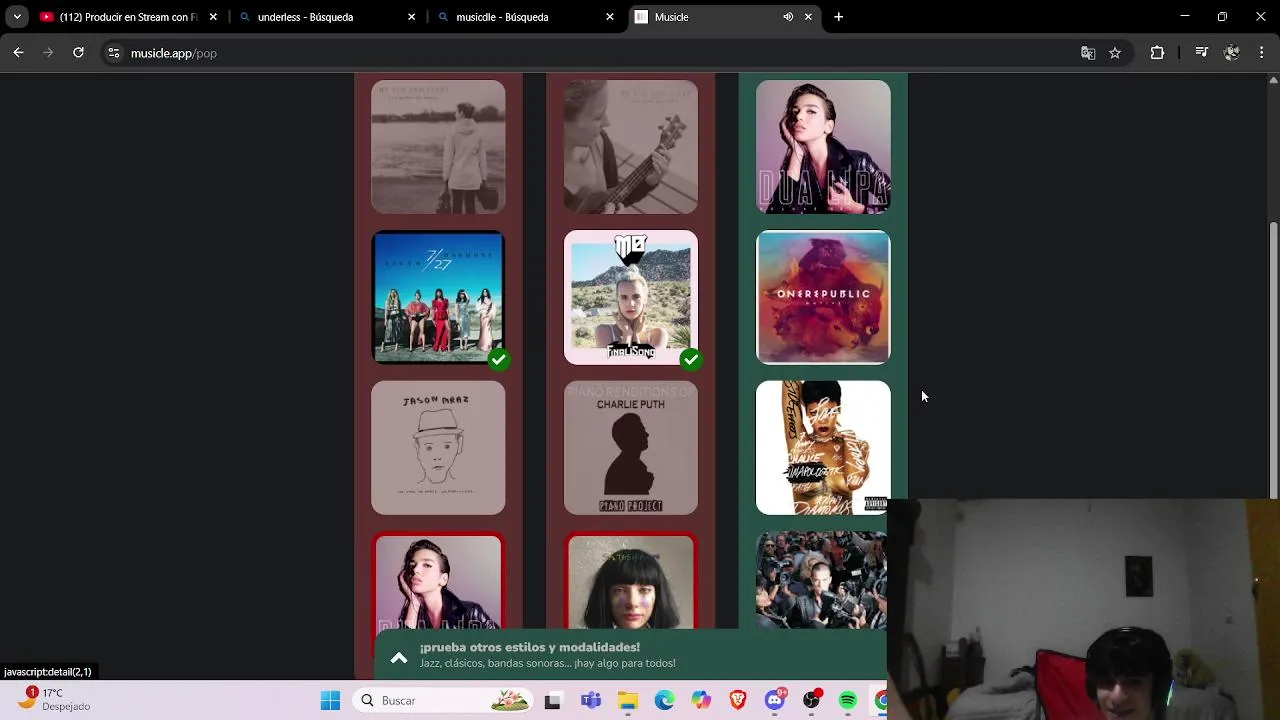Screen dimensions: 1280x720
Task: Open the faded beach girl album cover
Action: point(438,147)
